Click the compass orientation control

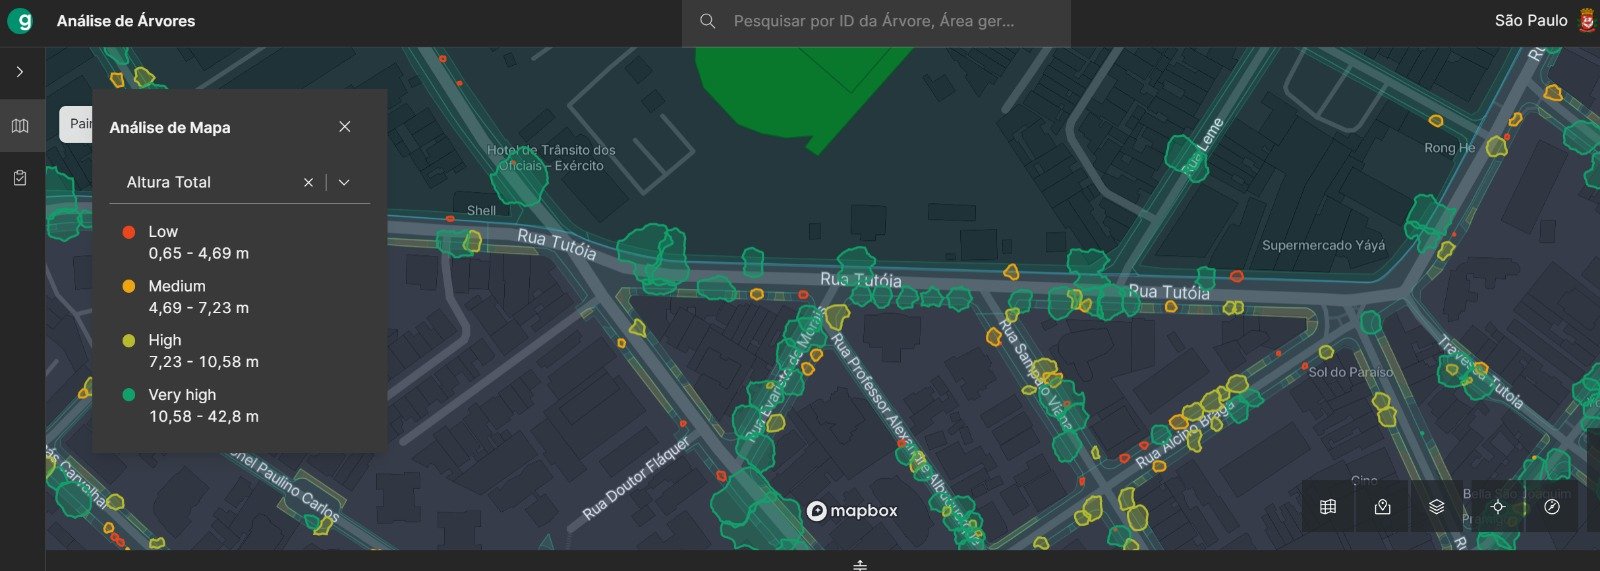point(1552,507)
